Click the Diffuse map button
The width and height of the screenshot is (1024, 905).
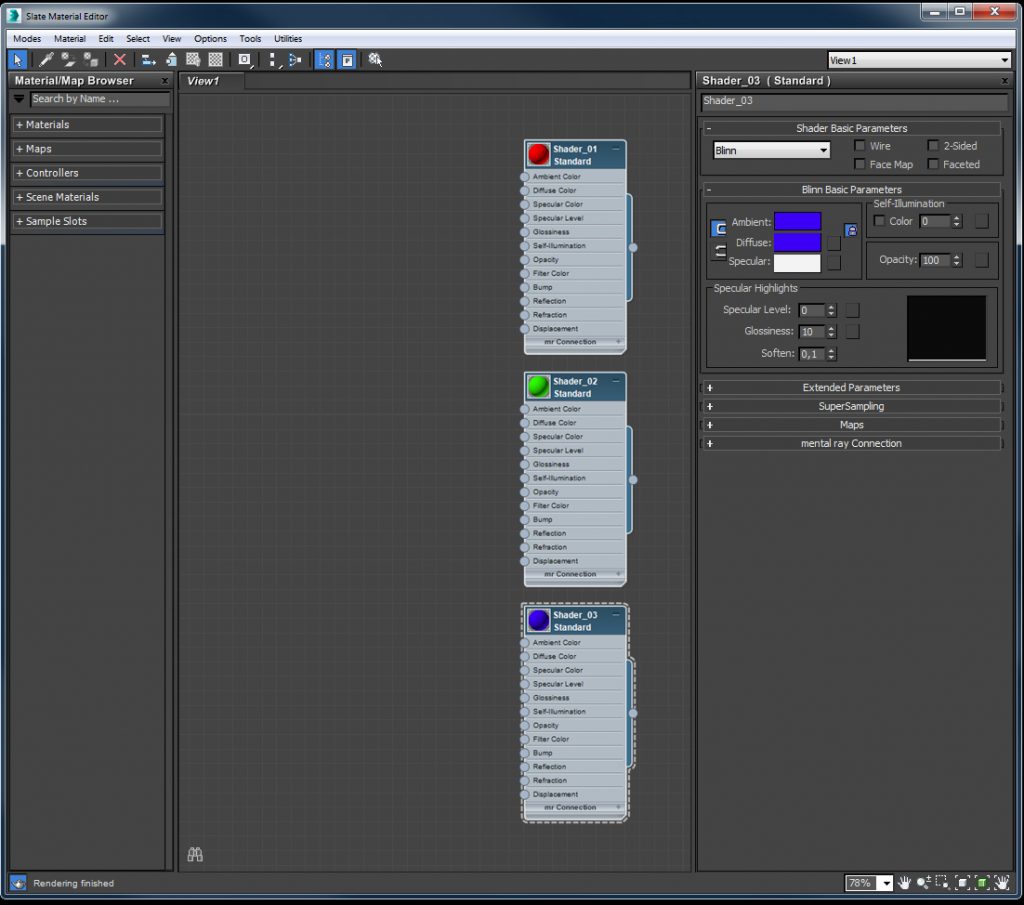tap(834, 243)
